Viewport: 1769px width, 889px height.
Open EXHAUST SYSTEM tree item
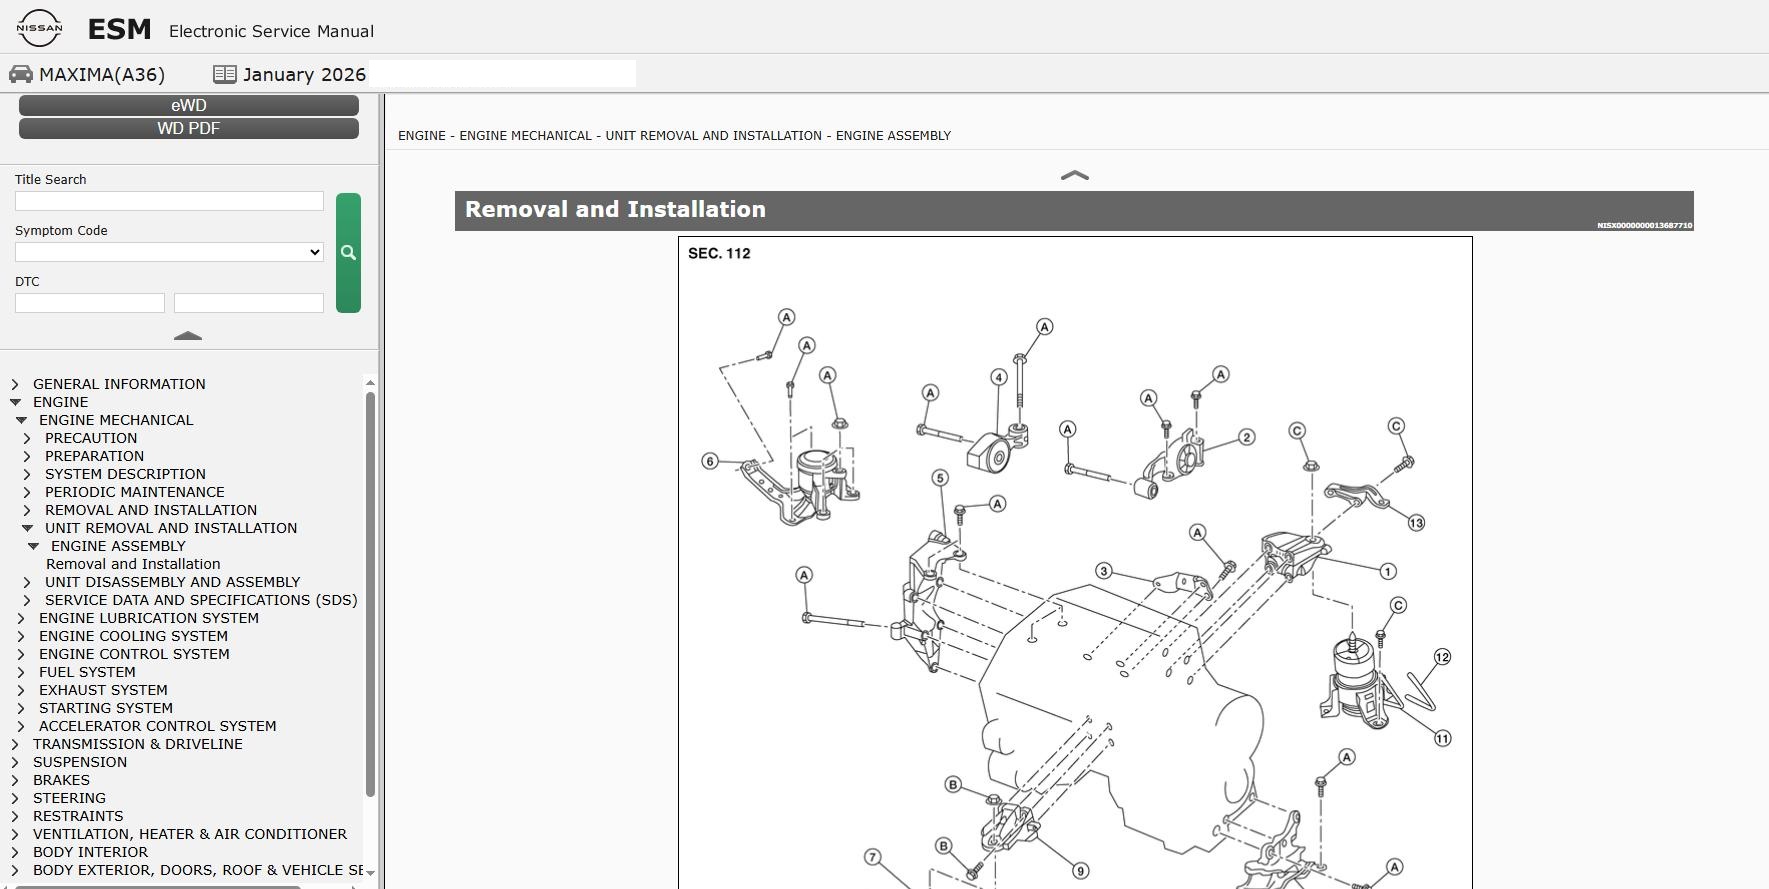103,690
